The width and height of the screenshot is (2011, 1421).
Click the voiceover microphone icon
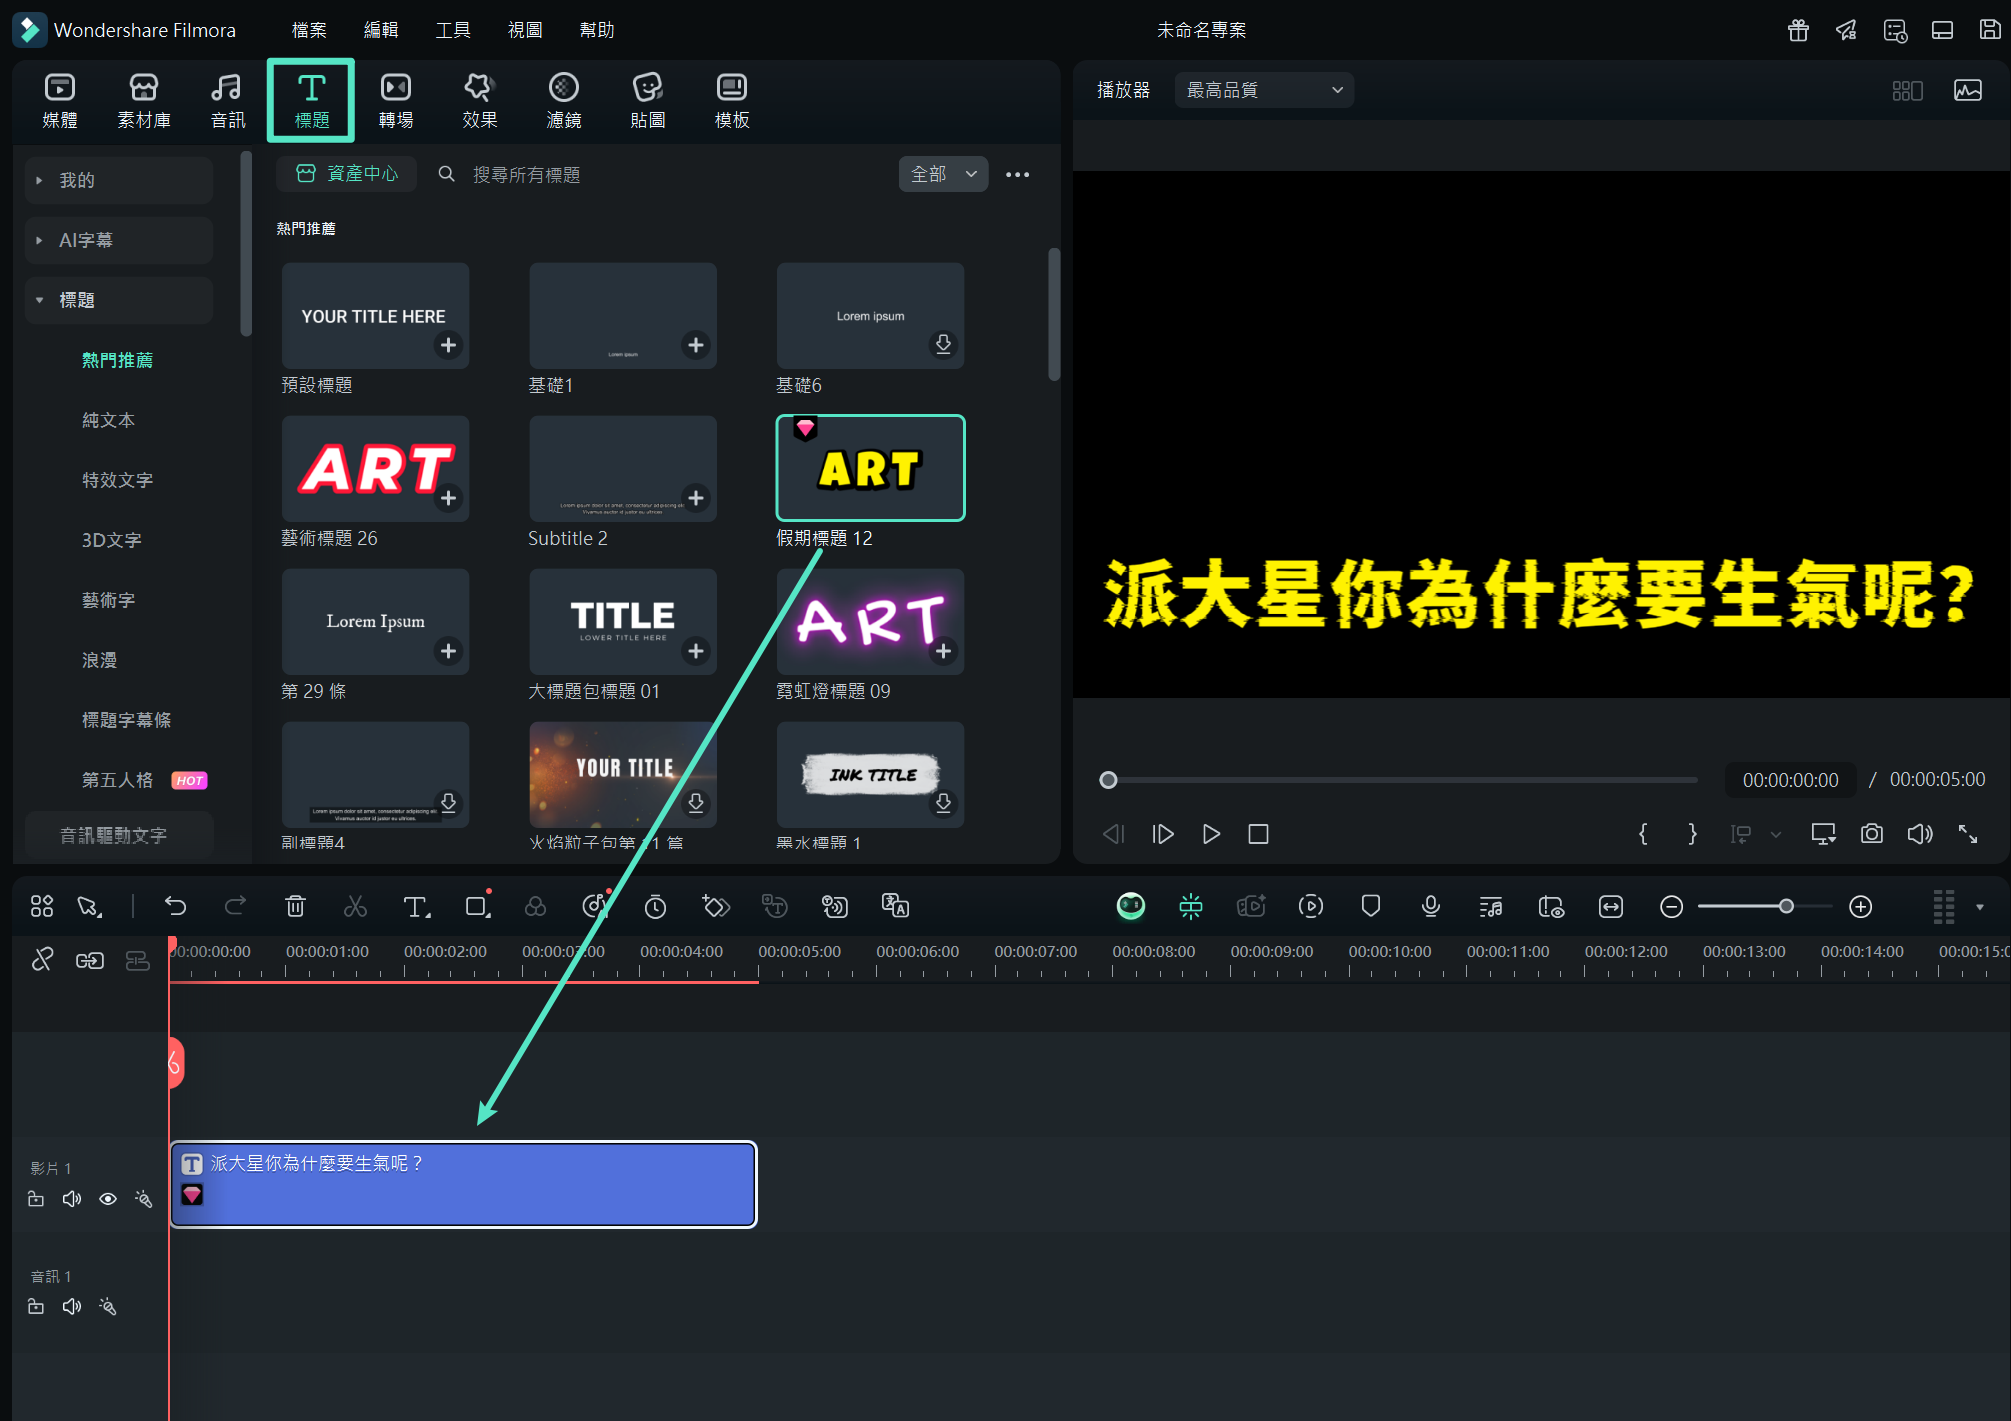point(1430,906)
